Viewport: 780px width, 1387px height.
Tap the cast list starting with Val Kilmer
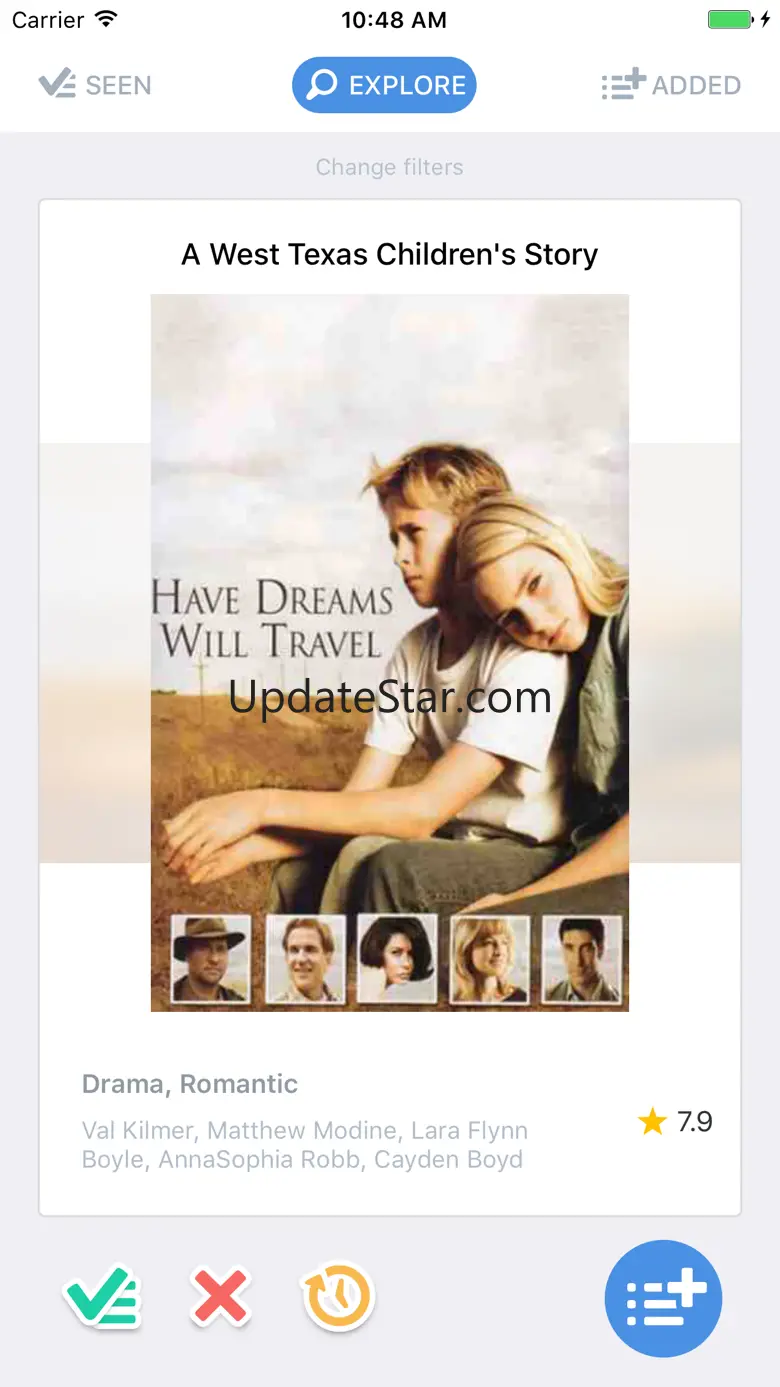pyautogui.click(x=305, y=1145)
